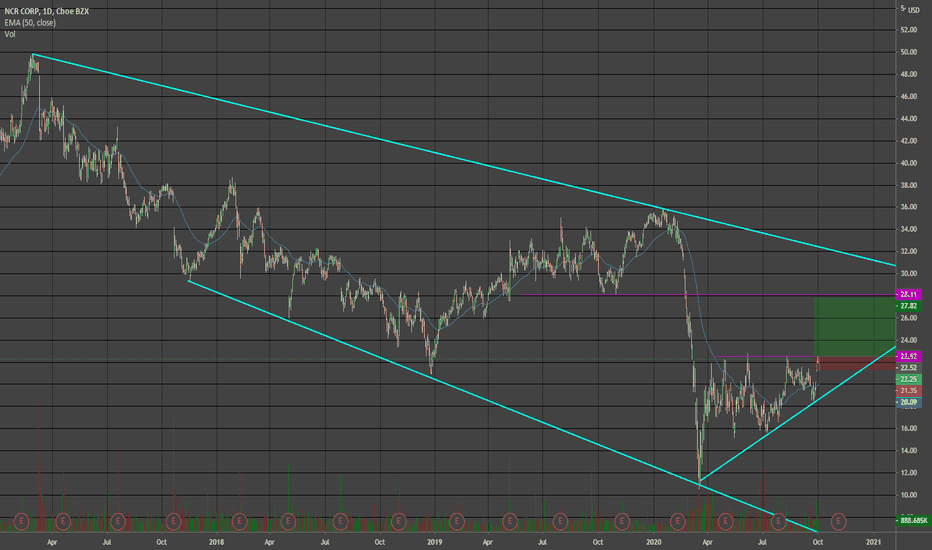The image size is (932, 550).
Task: Click the green 22.25 current price label
Action: click(908, 379)
